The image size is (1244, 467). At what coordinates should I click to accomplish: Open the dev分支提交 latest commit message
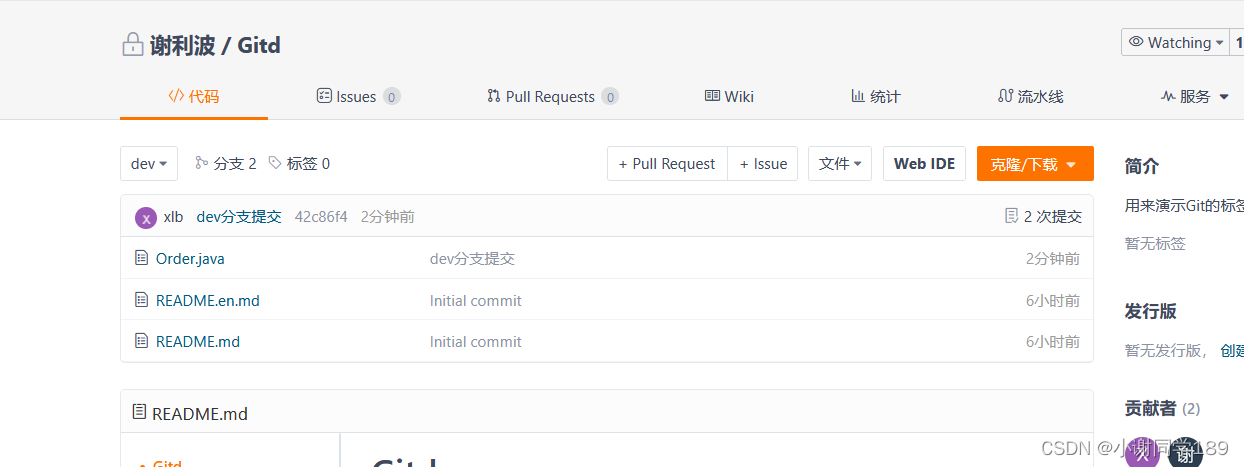coord(239,217)
